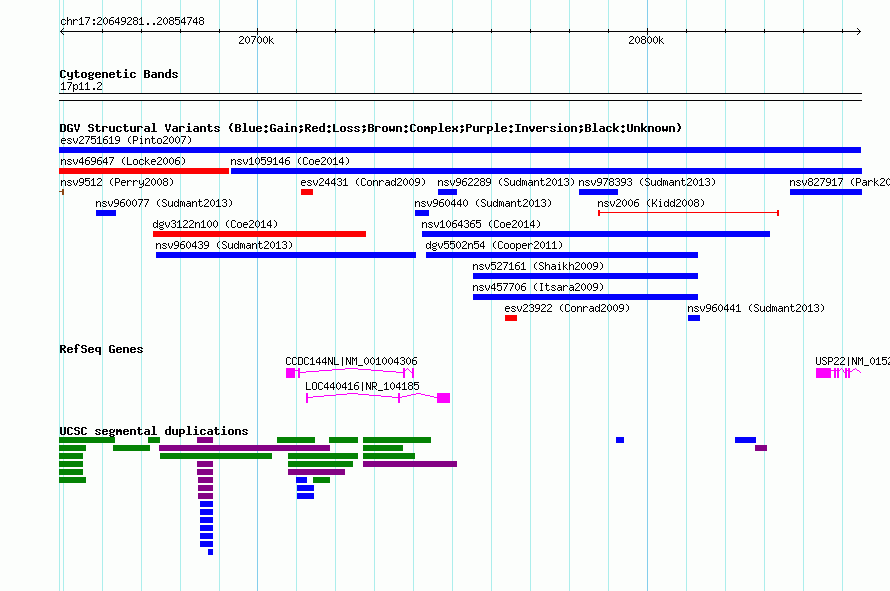Select the nsv1064365 (Coe2014) blue bar

[596, 234]
